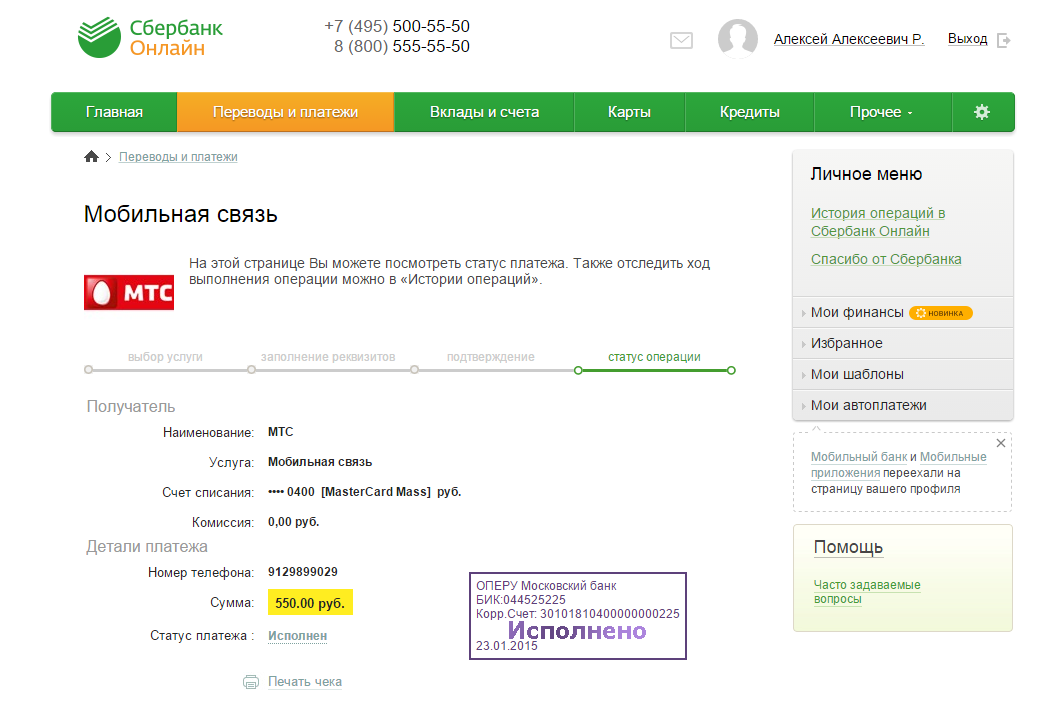
Task: Open Переводы и платежи tab
Action: (286, 112)
